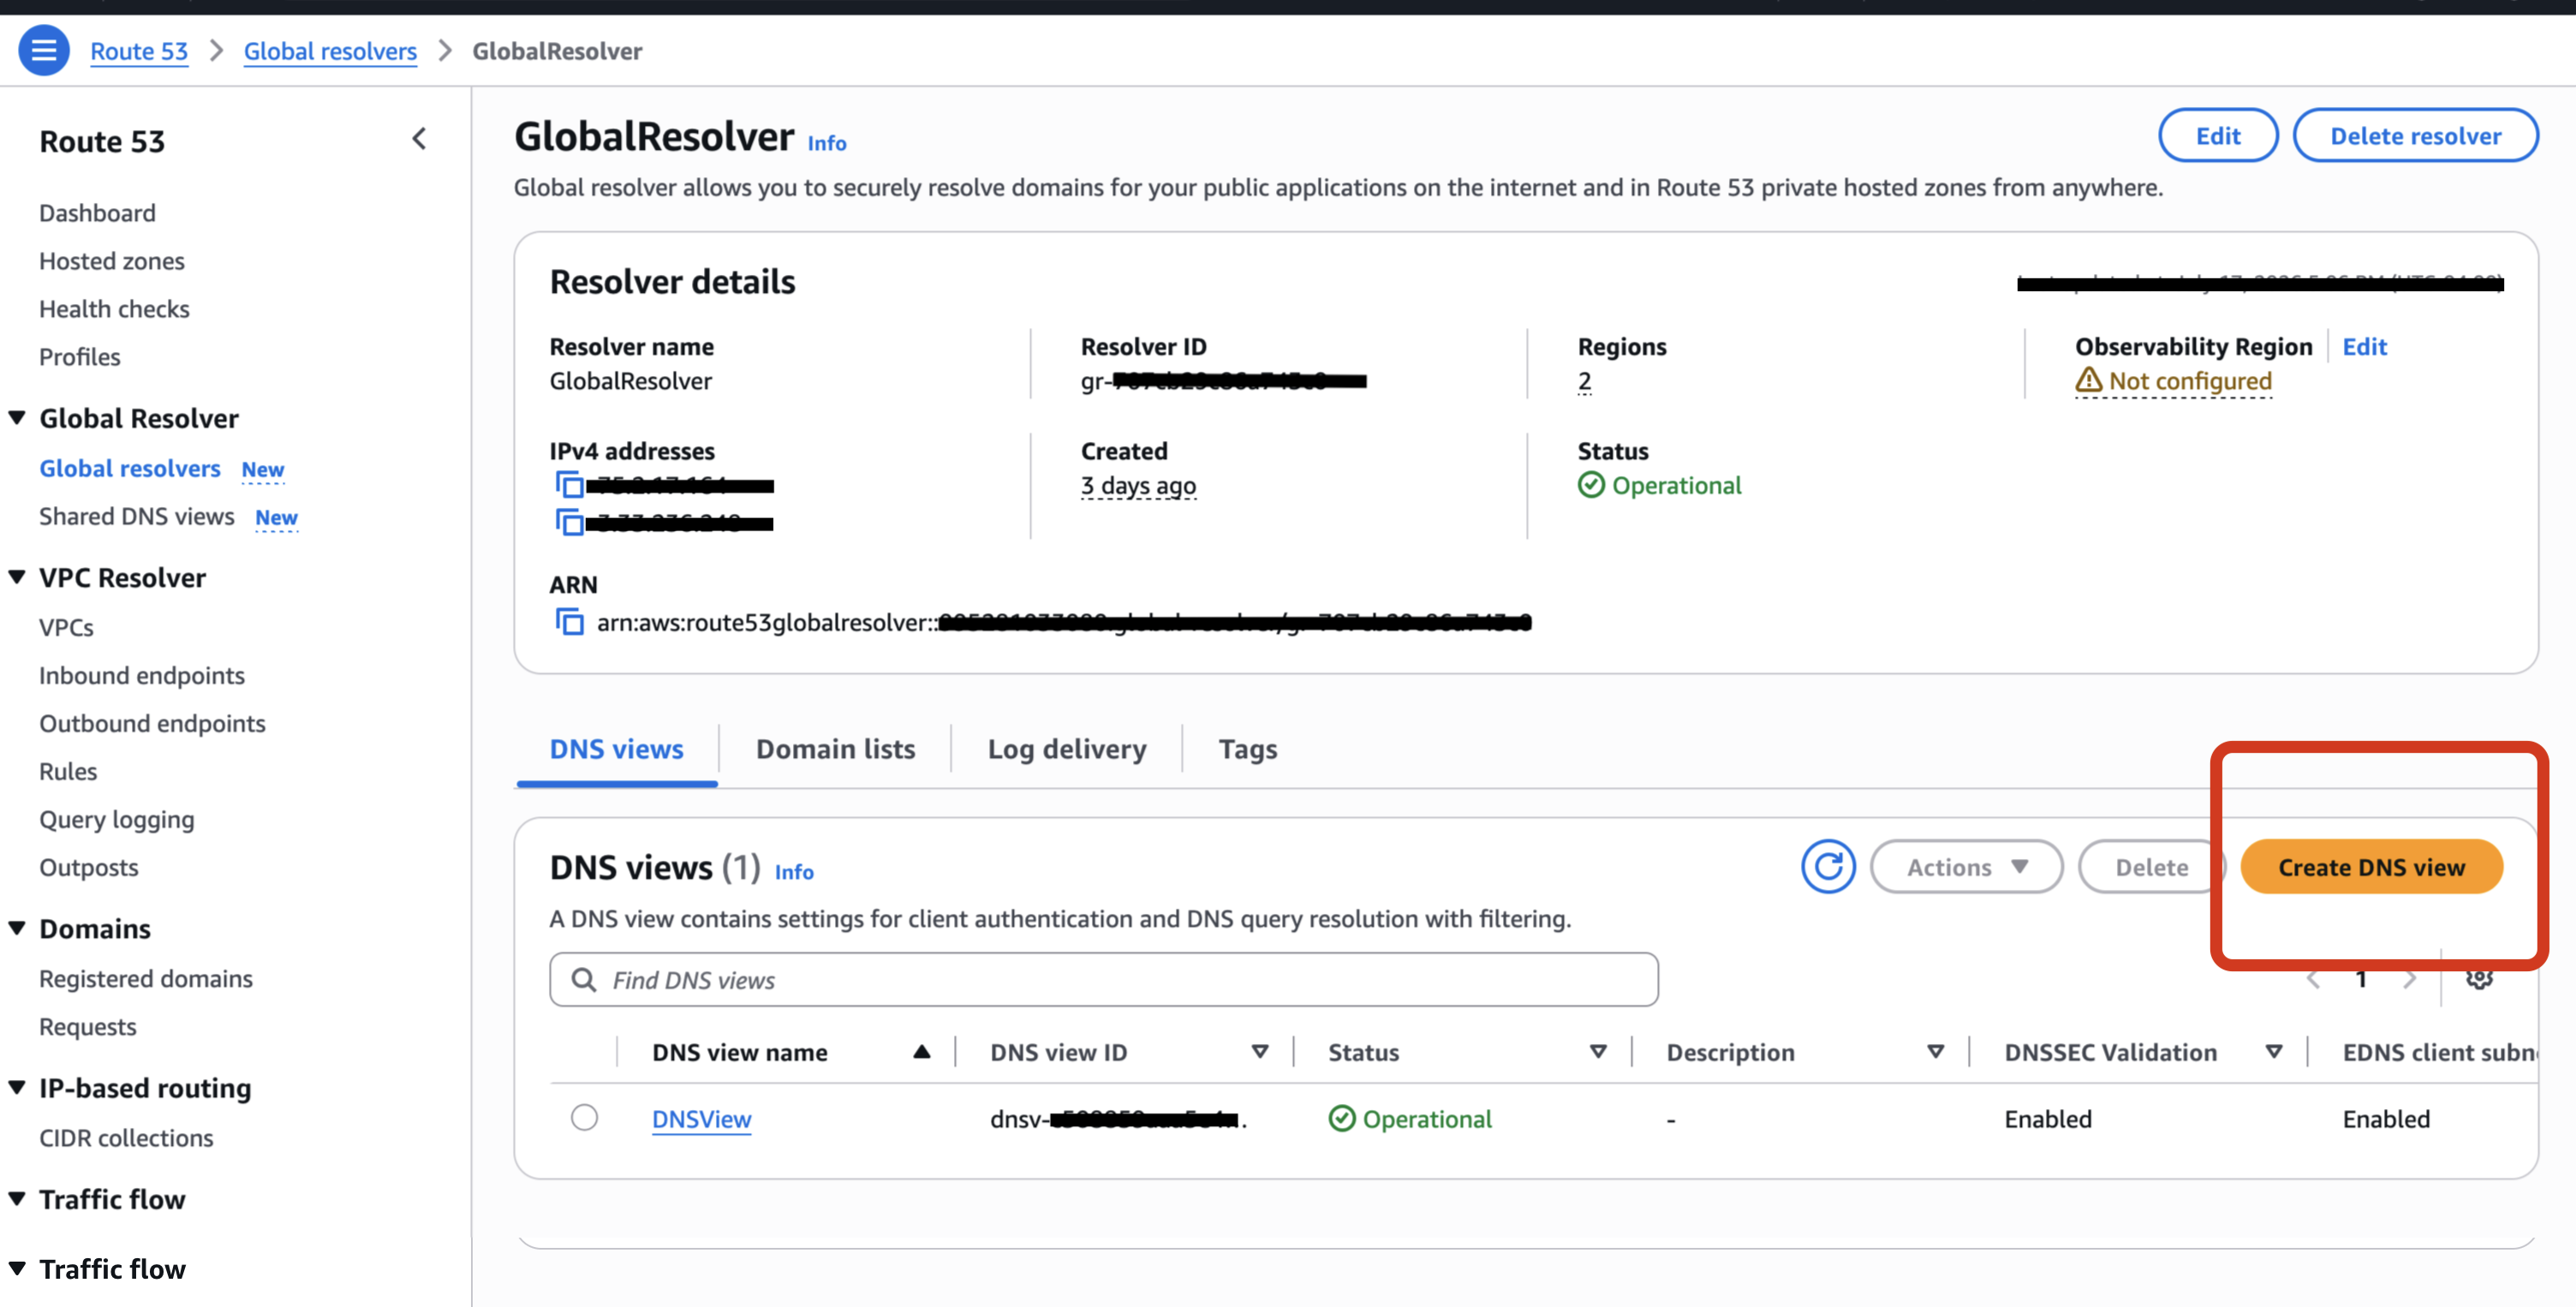Open DNS views table settings gear

(2479, 979)
